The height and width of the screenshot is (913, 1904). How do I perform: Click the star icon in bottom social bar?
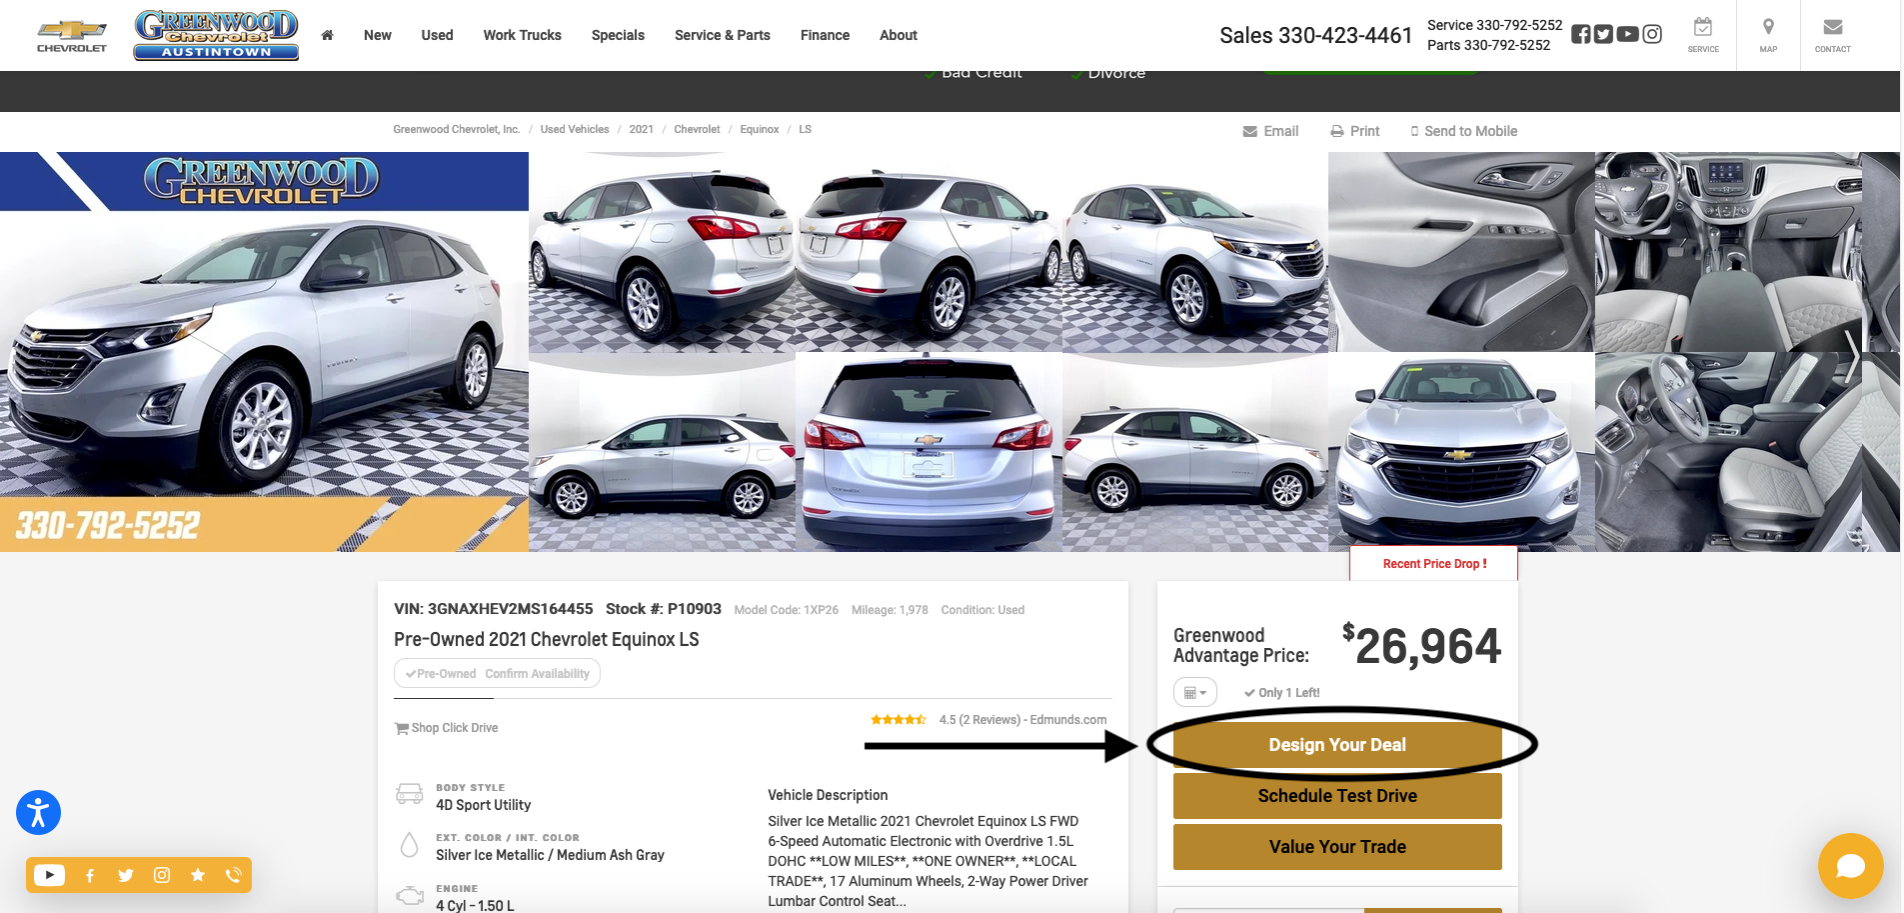[198, 875]
